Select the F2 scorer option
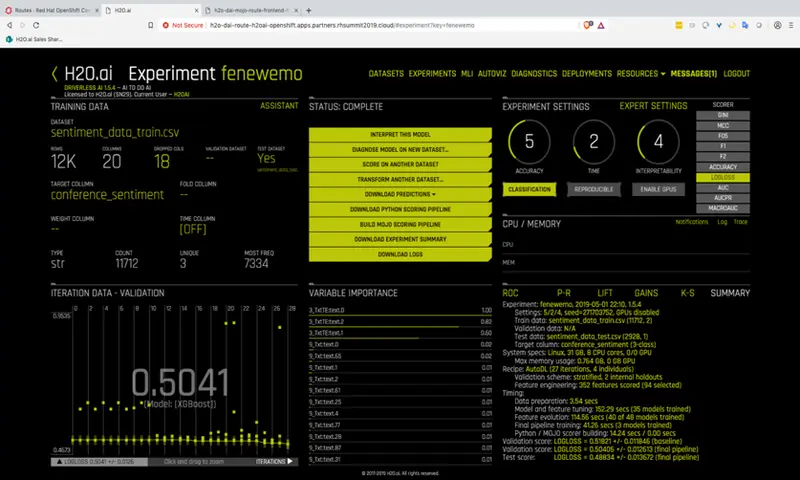The width and height of the screenshot is (800, 480). click(723, 157)
